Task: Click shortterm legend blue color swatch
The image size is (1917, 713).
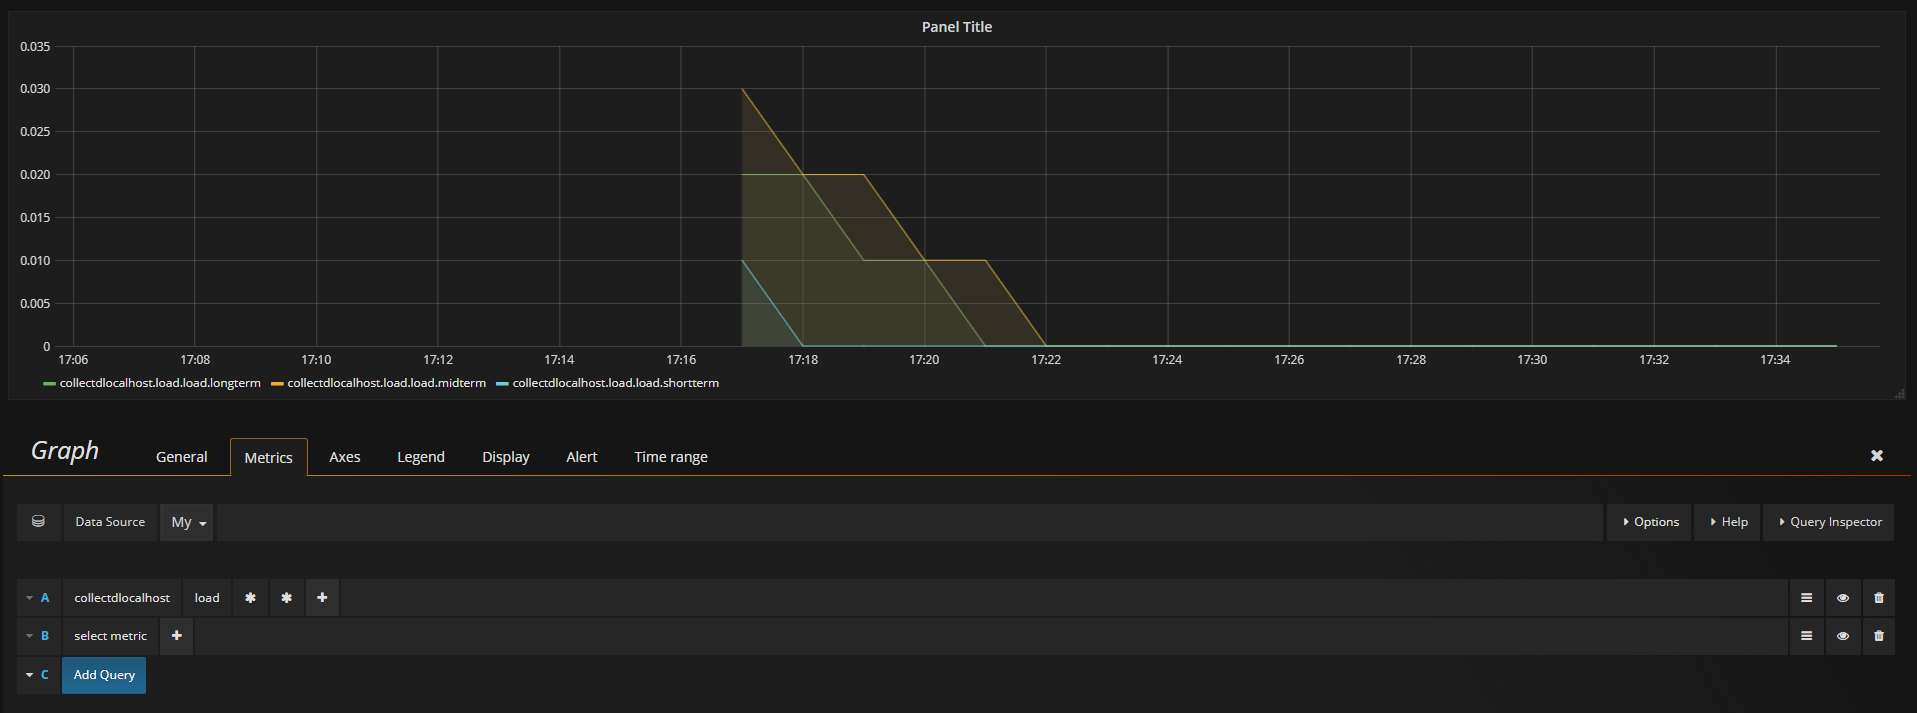Action: point(502,384)
